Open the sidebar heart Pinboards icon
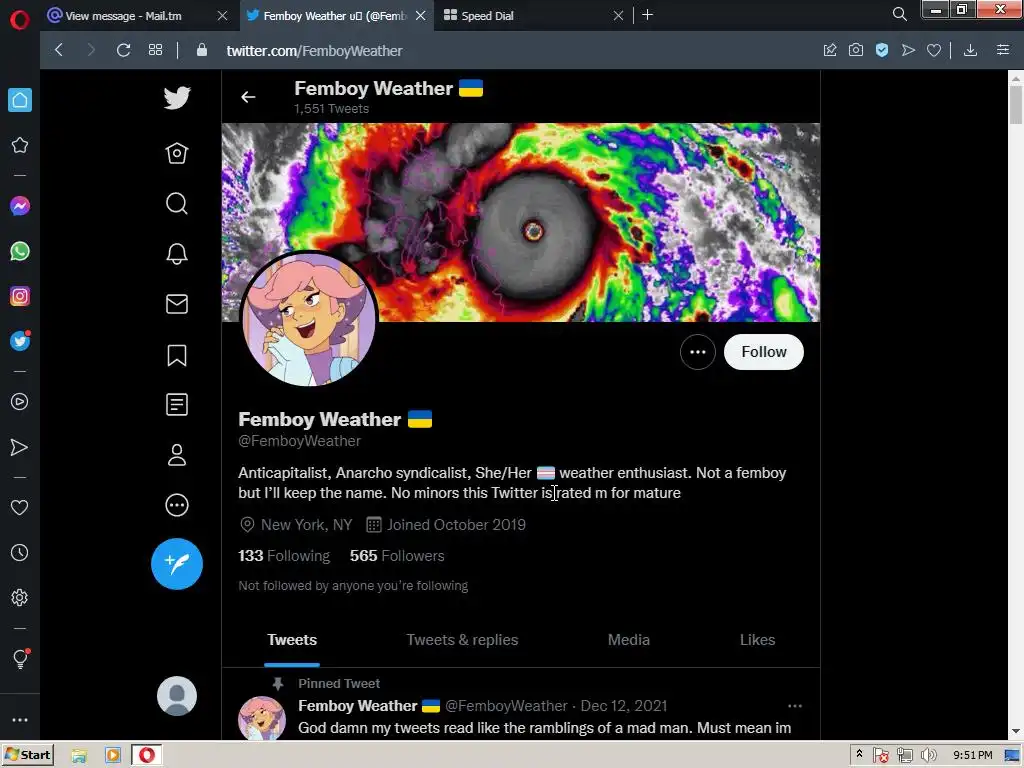This screenshot has width=1024, height=768. click(x=20, y=507)
